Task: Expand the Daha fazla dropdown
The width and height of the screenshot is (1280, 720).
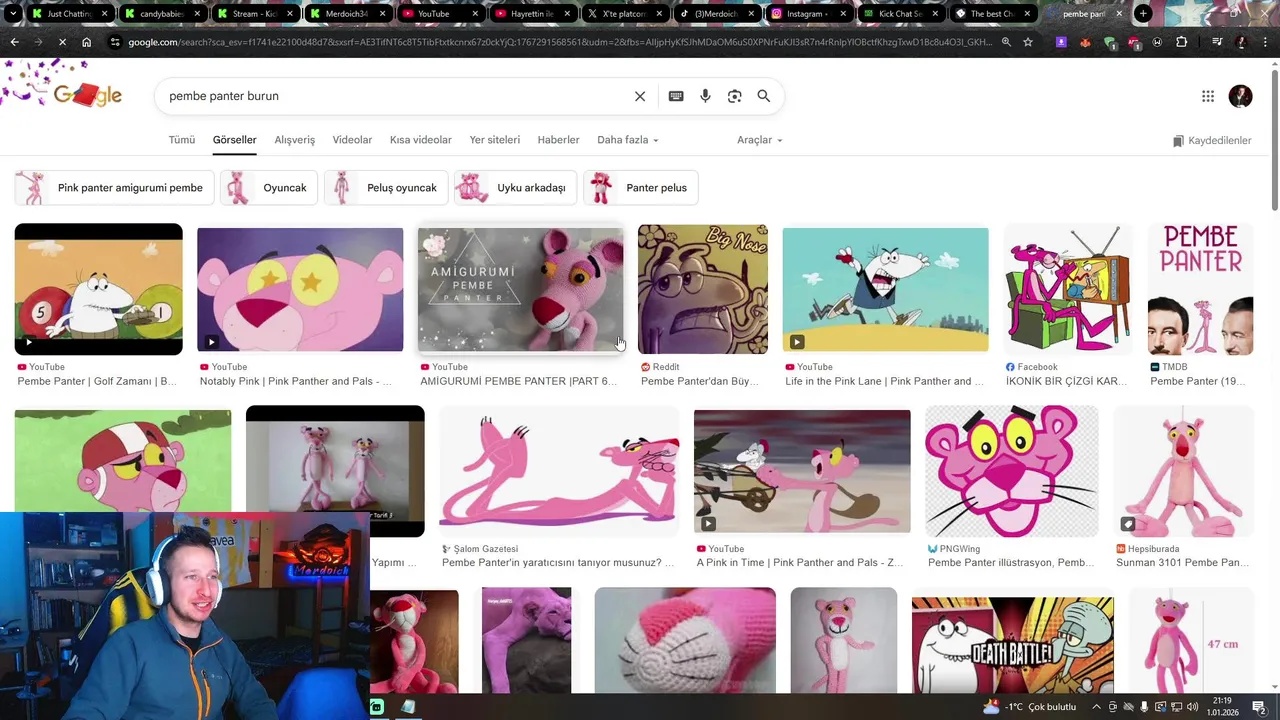Action: [628, 140]
